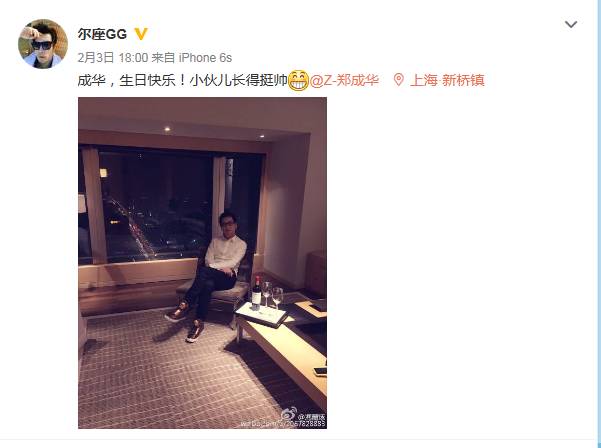Click the 来自 source label
This screenshot has height=448, width=601.
163,58
